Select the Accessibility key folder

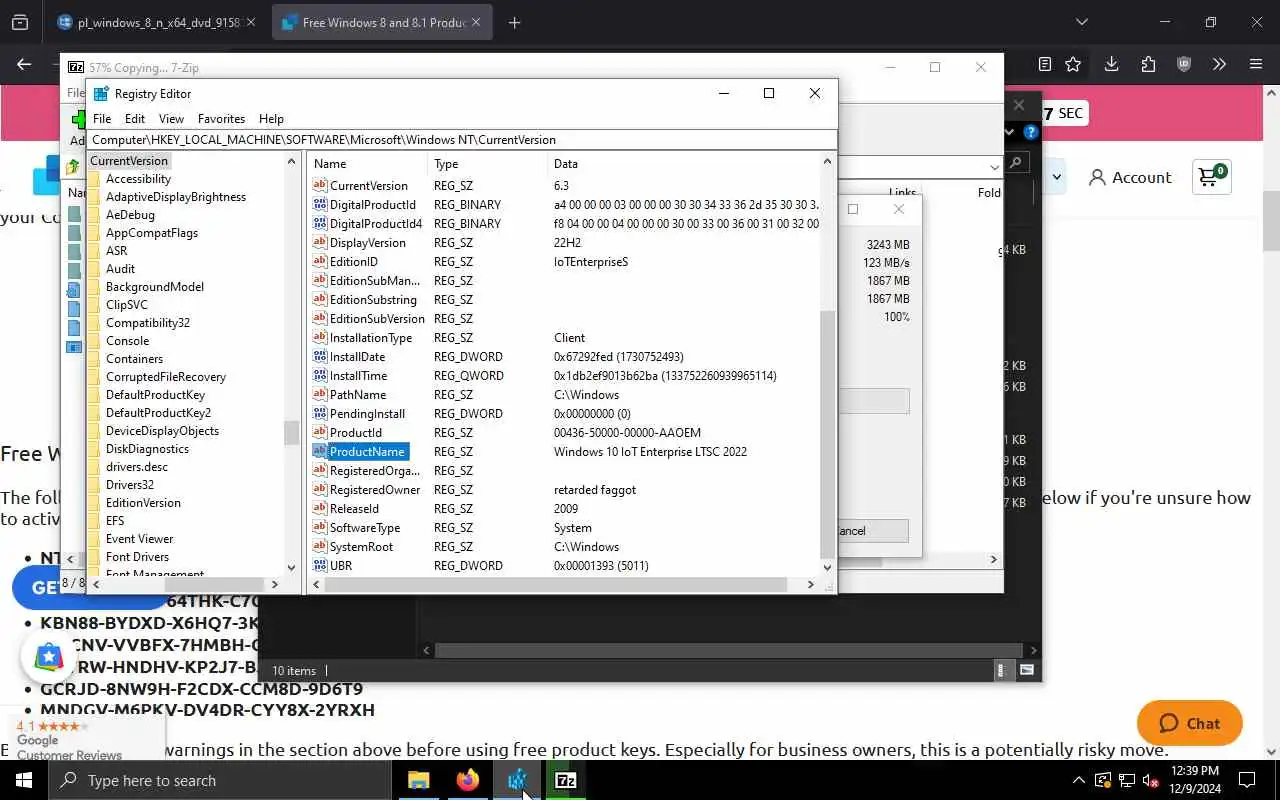pos(138,179)
